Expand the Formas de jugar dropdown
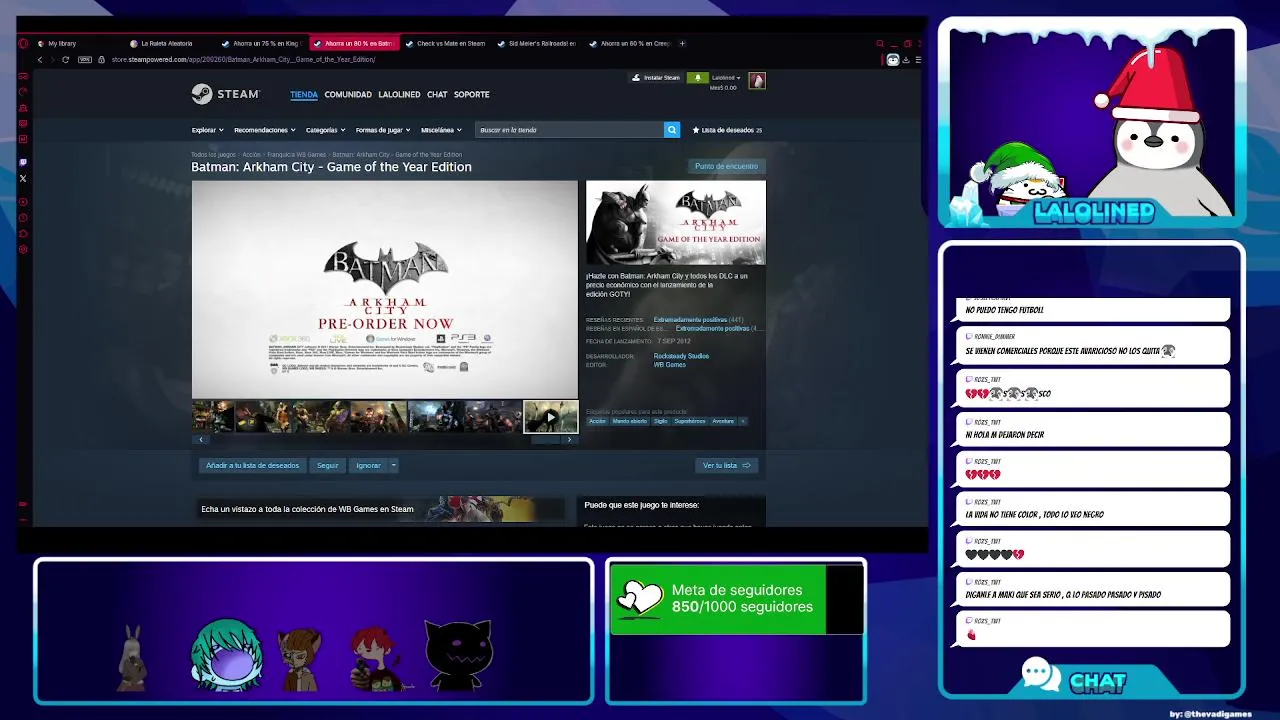 tap(383, 130)
